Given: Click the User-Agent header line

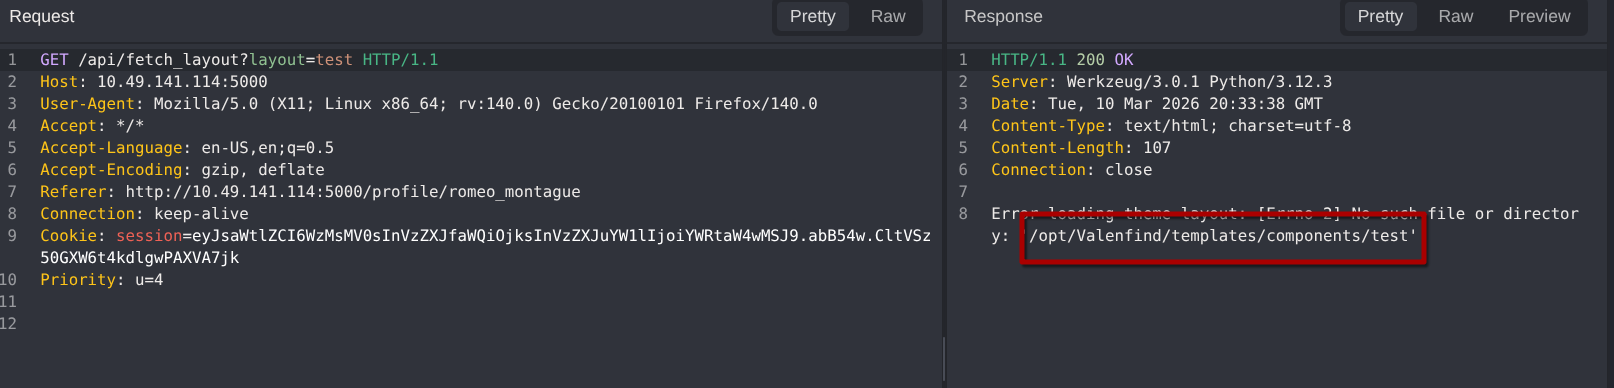Looking at the screenshot, I should point(428,104).
